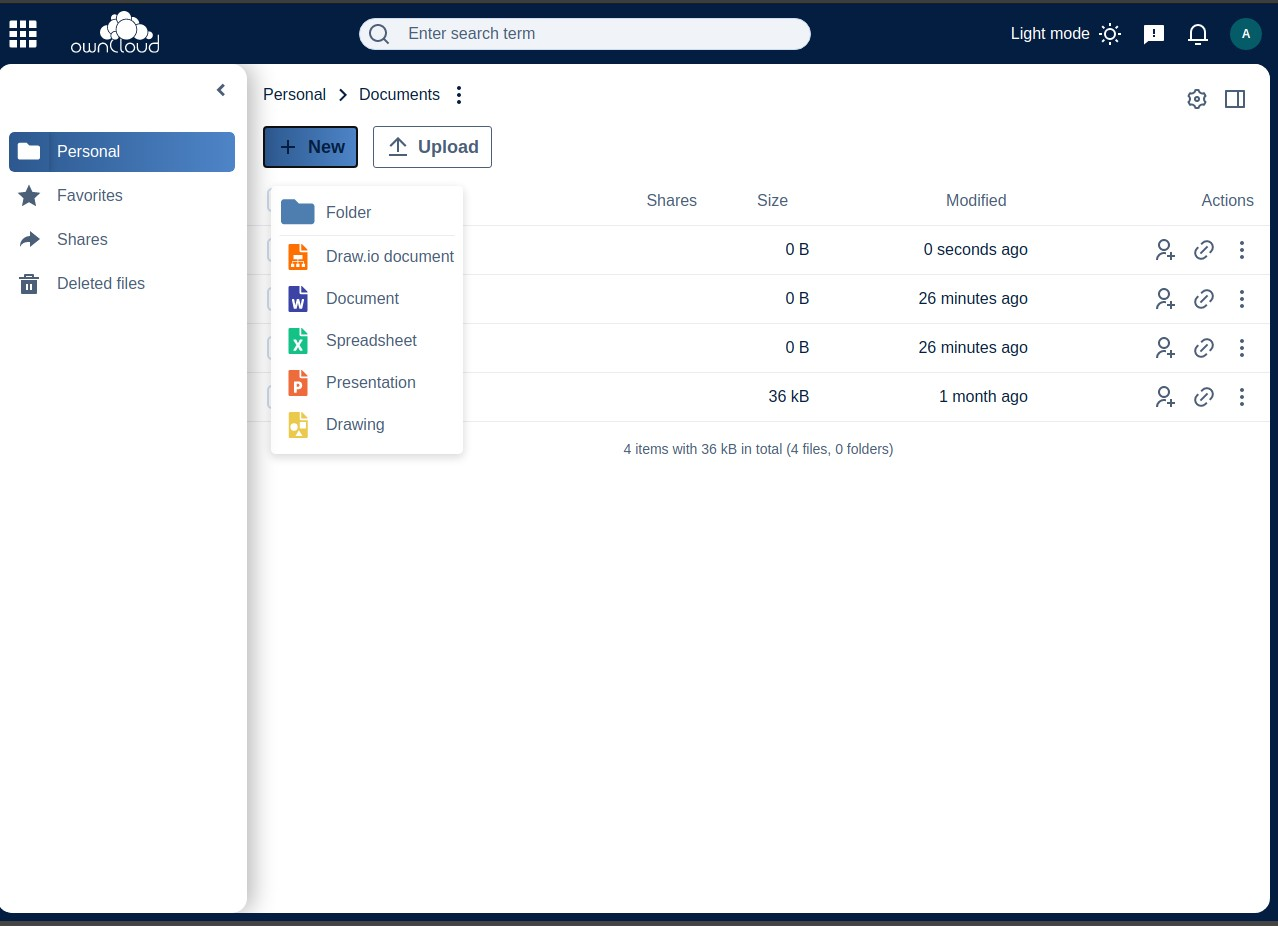Image resolution: width=1278 pixels, height=926 pixels.
Task: Click the yellow Drawing icon
Action: (298, 425)
